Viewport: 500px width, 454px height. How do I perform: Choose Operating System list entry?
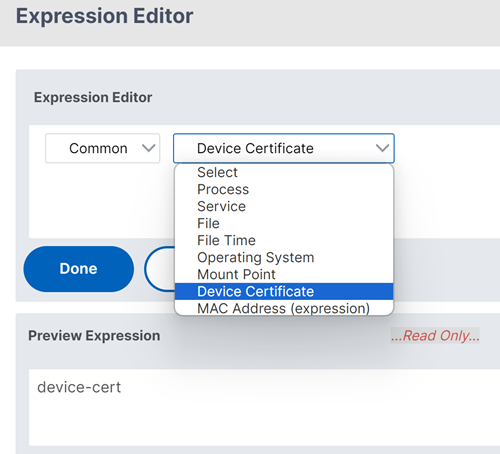pos(284,257)
